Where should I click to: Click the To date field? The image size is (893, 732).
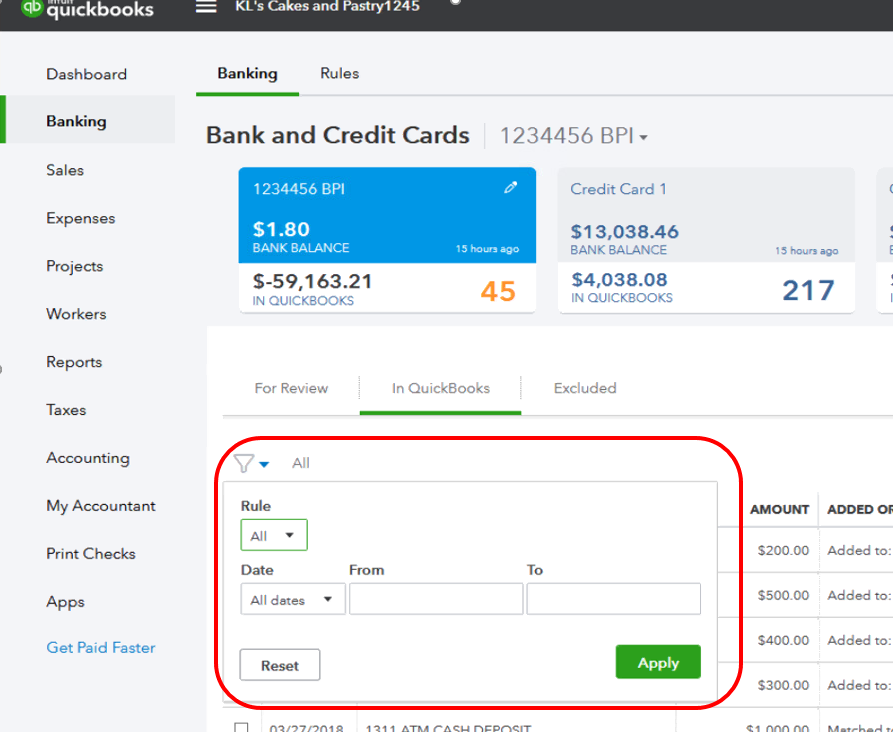click(x=614, y=599)
